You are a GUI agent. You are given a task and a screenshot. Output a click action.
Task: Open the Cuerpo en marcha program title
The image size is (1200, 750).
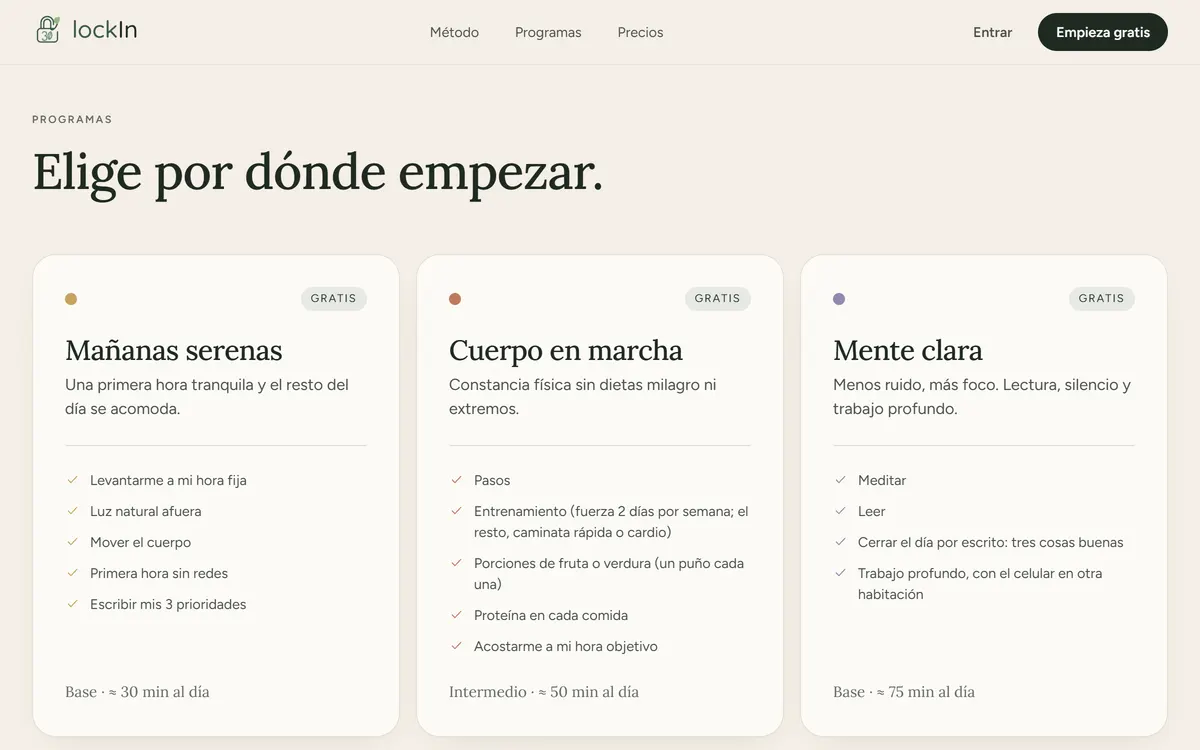(566, 350)
